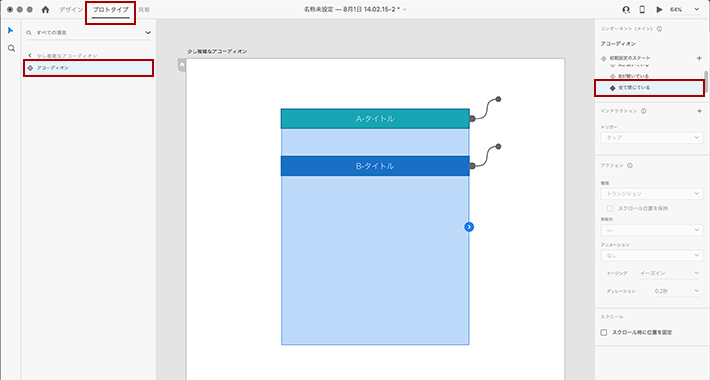Click the layers search field すべての項目

(x=88, y=33)
